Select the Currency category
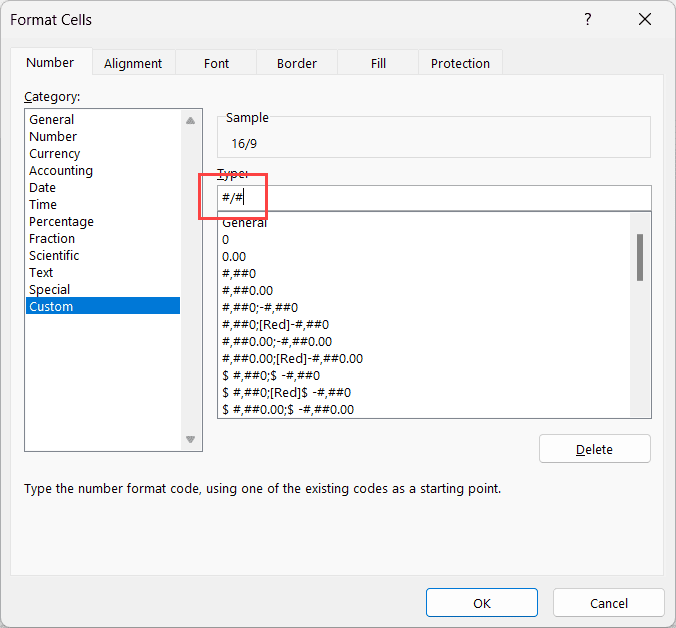The image size is (676, 628). pyautogui.click(x=54, y=154)
